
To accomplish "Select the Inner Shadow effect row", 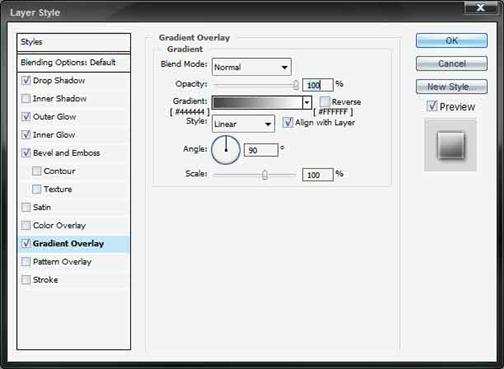I will click(x=73, y=99).
